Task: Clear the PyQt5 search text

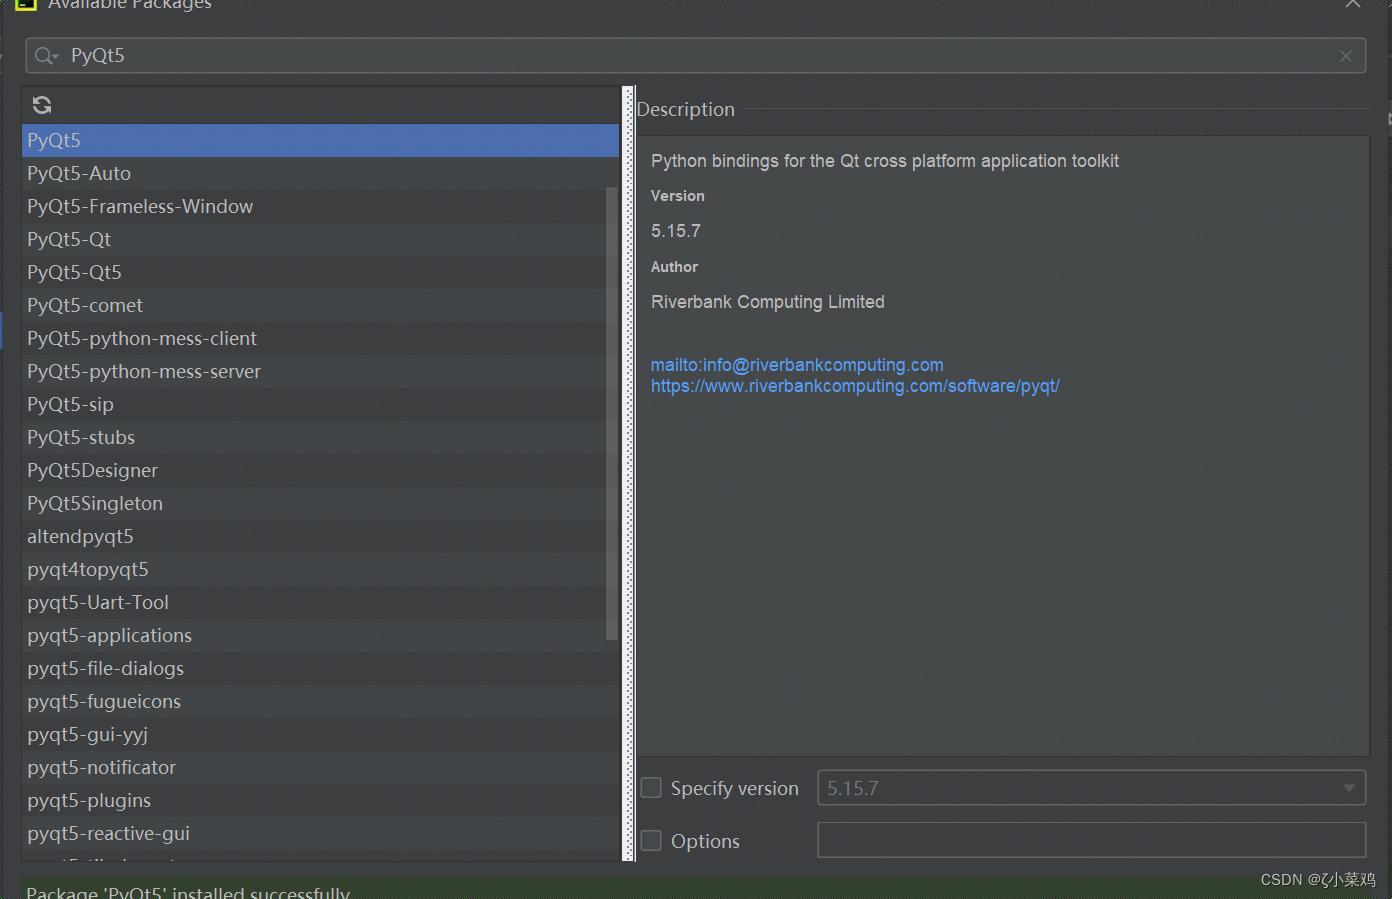Action: coord(1346,56)
